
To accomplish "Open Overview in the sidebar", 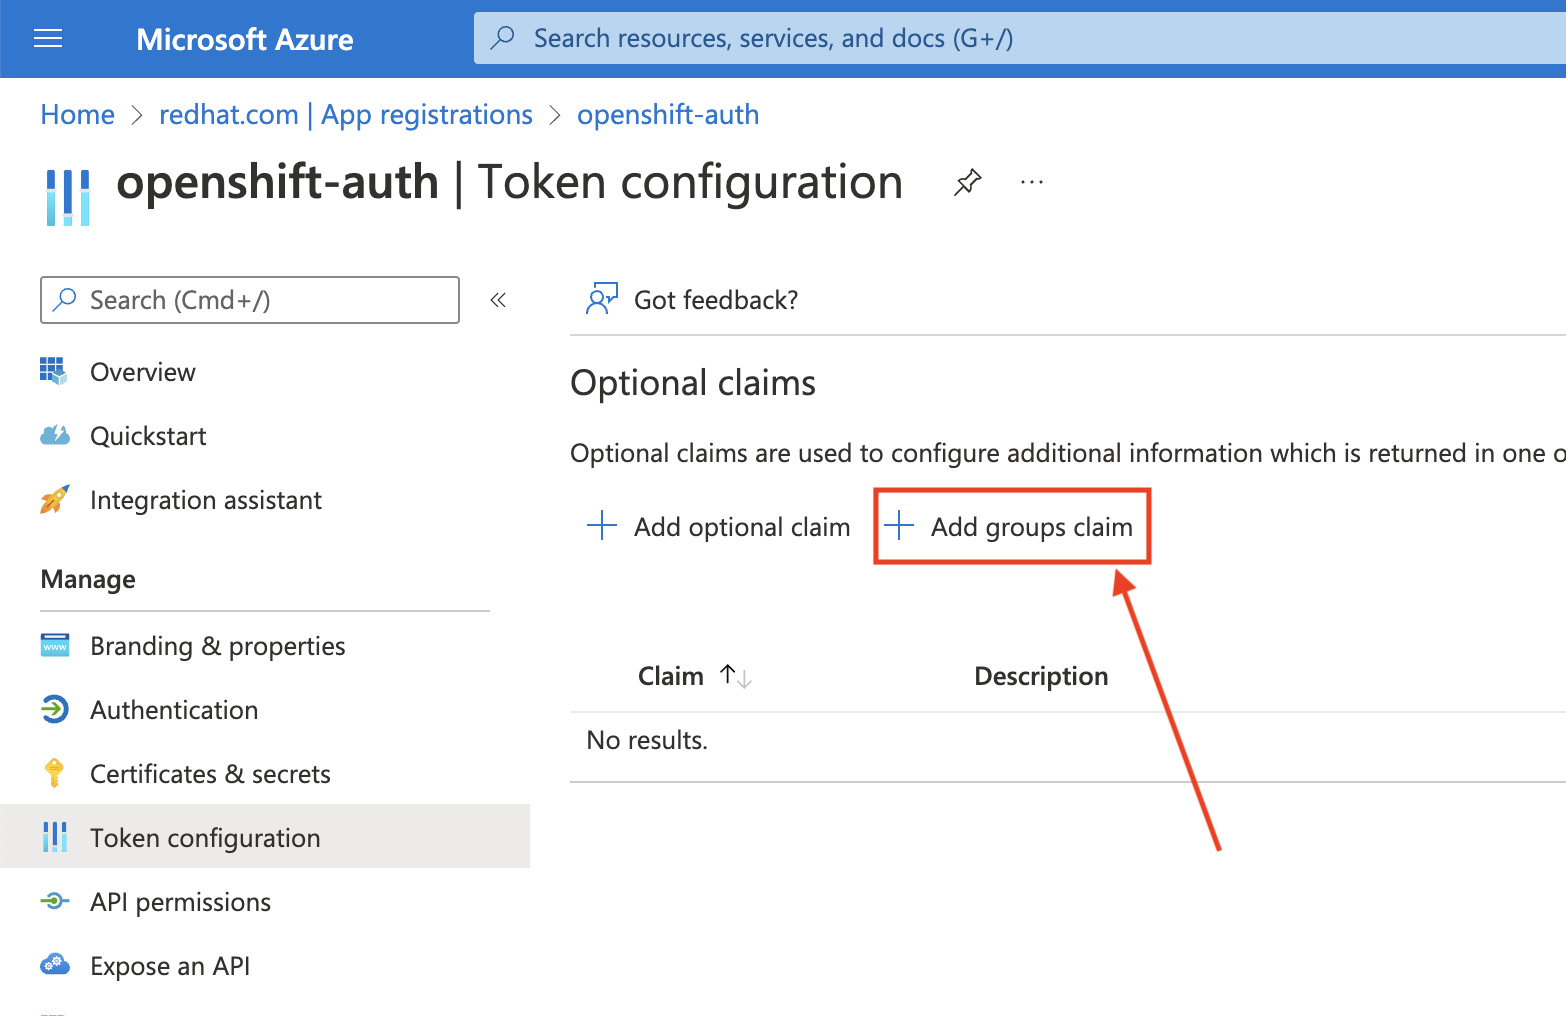I will 142,372.
